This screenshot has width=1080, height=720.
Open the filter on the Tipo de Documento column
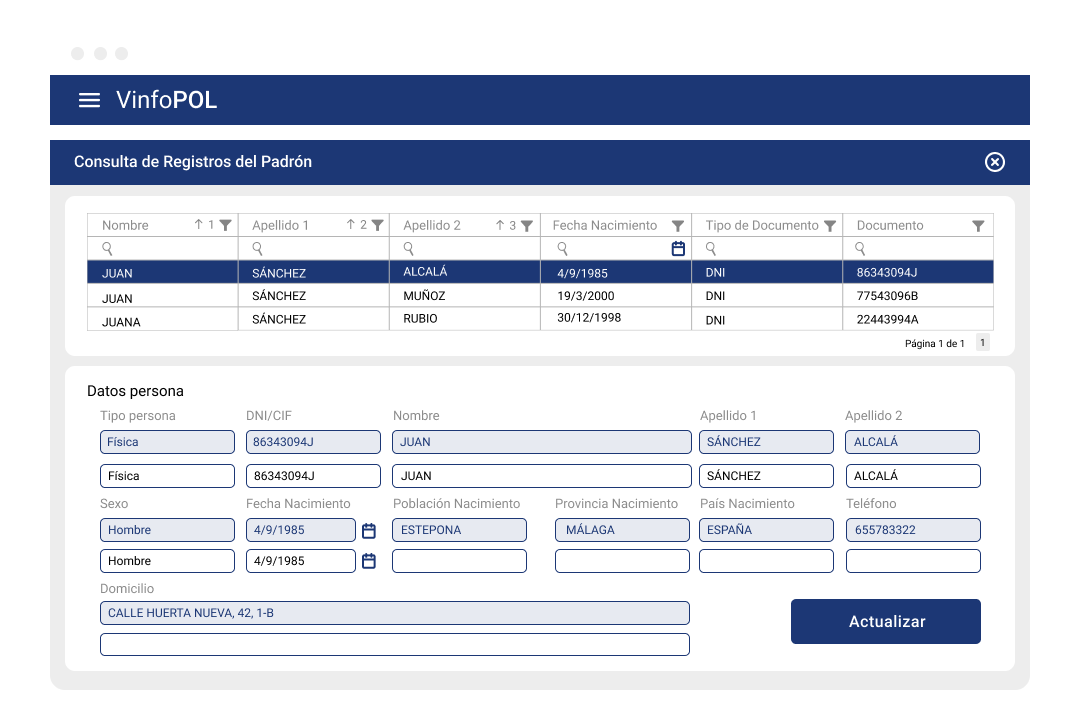click(830, 226)
